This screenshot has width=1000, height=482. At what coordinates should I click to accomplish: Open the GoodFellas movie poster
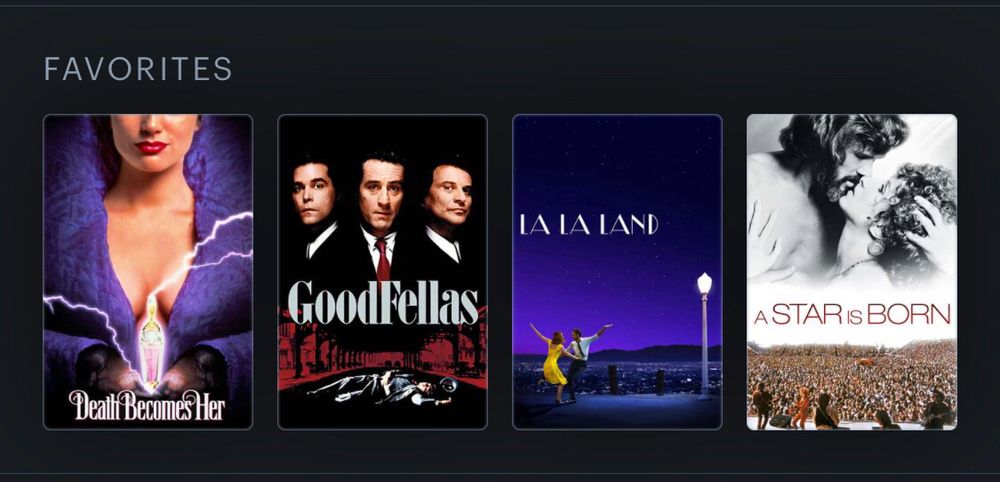pyautogui.click(x=383, y=272)
